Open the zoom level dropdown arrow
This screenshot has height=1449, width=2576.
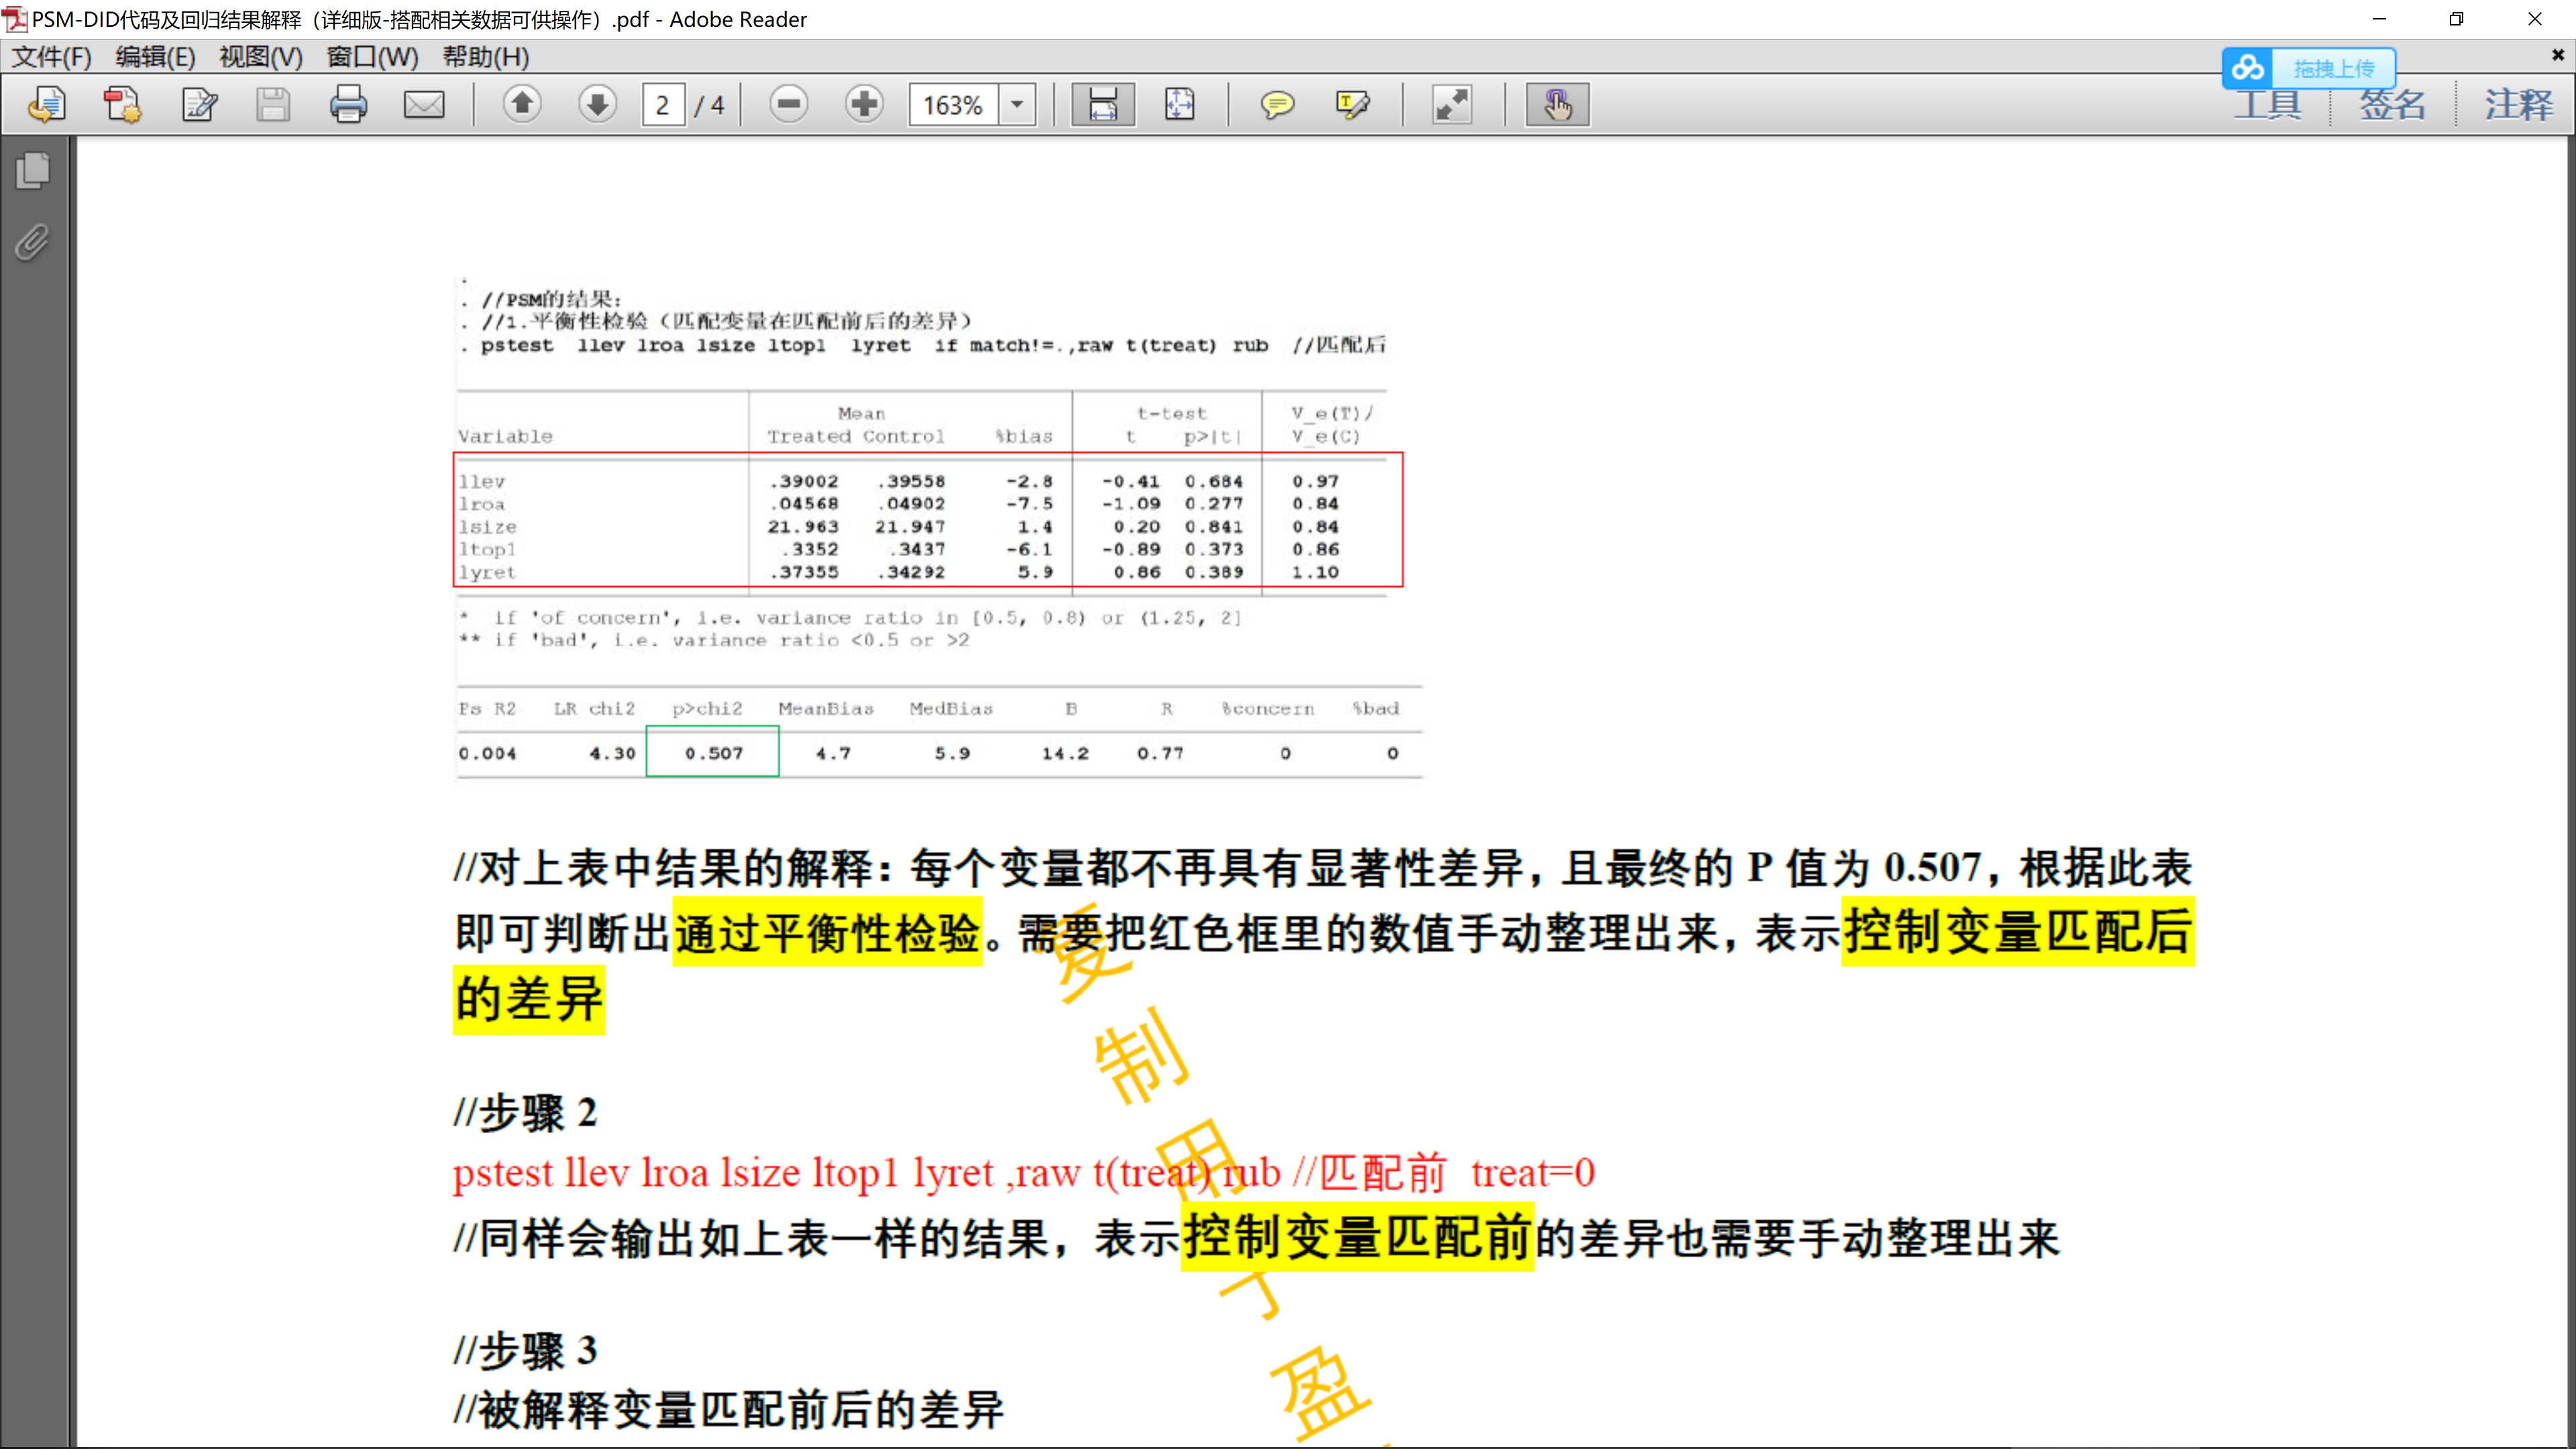pos(1018,104)
